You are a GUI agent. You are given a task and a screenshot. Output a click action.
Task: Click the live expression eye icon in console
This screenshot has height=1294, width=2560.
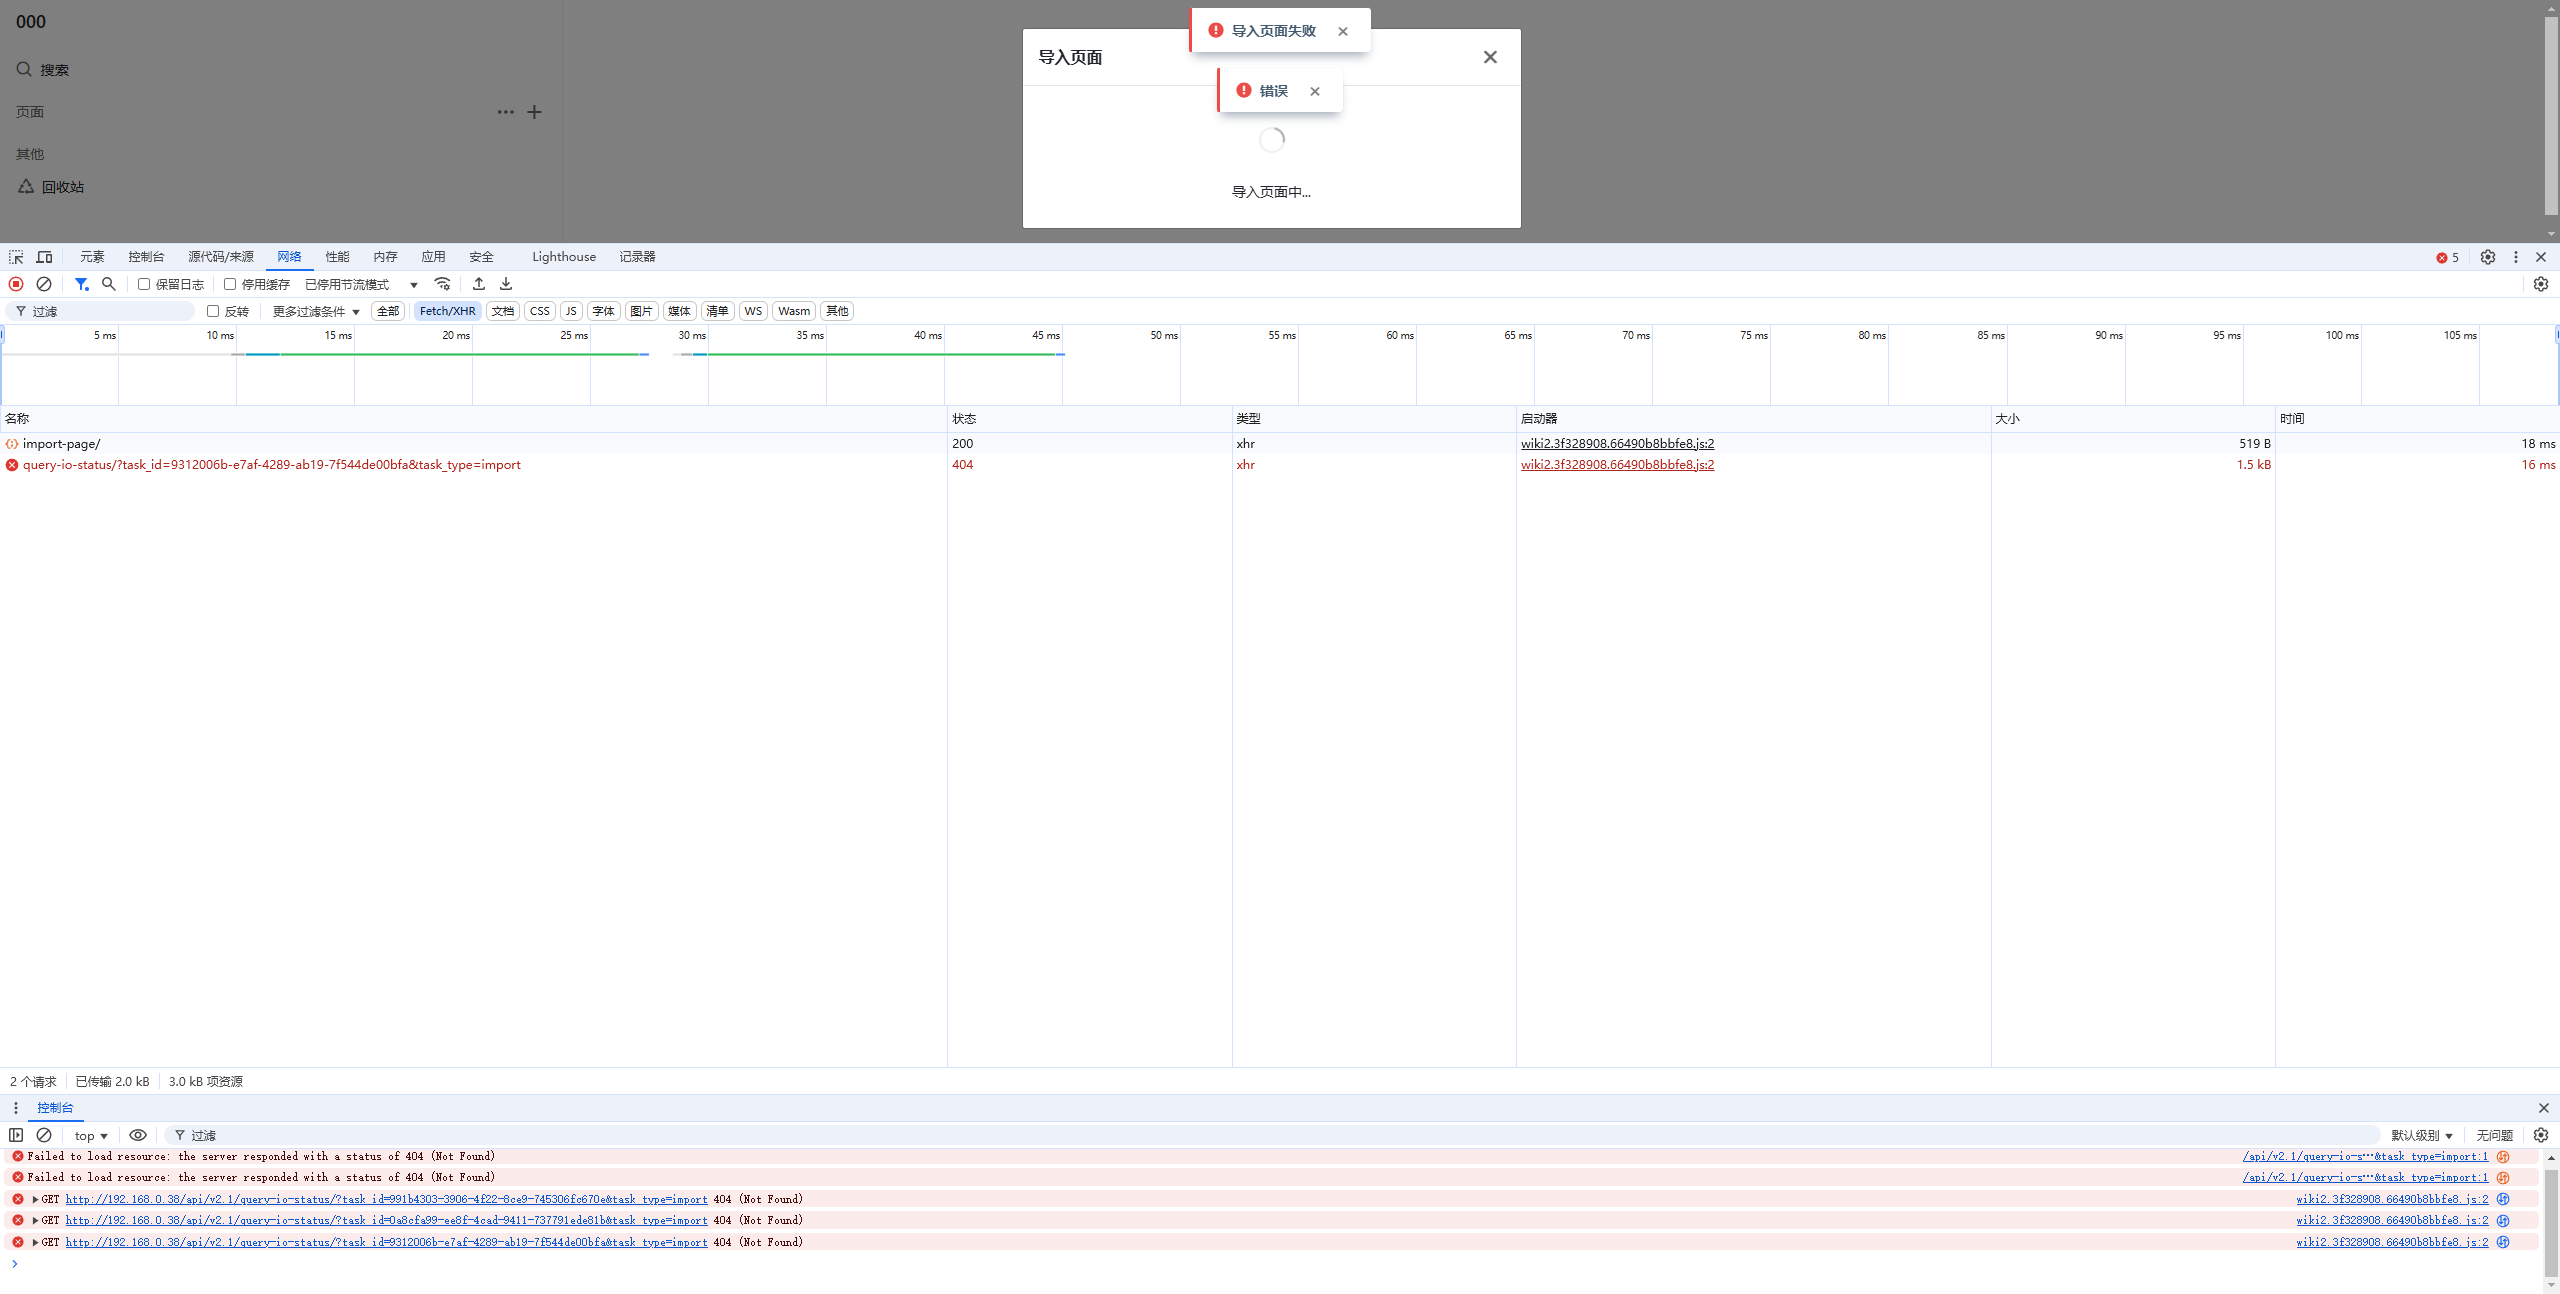[138, 1135]
